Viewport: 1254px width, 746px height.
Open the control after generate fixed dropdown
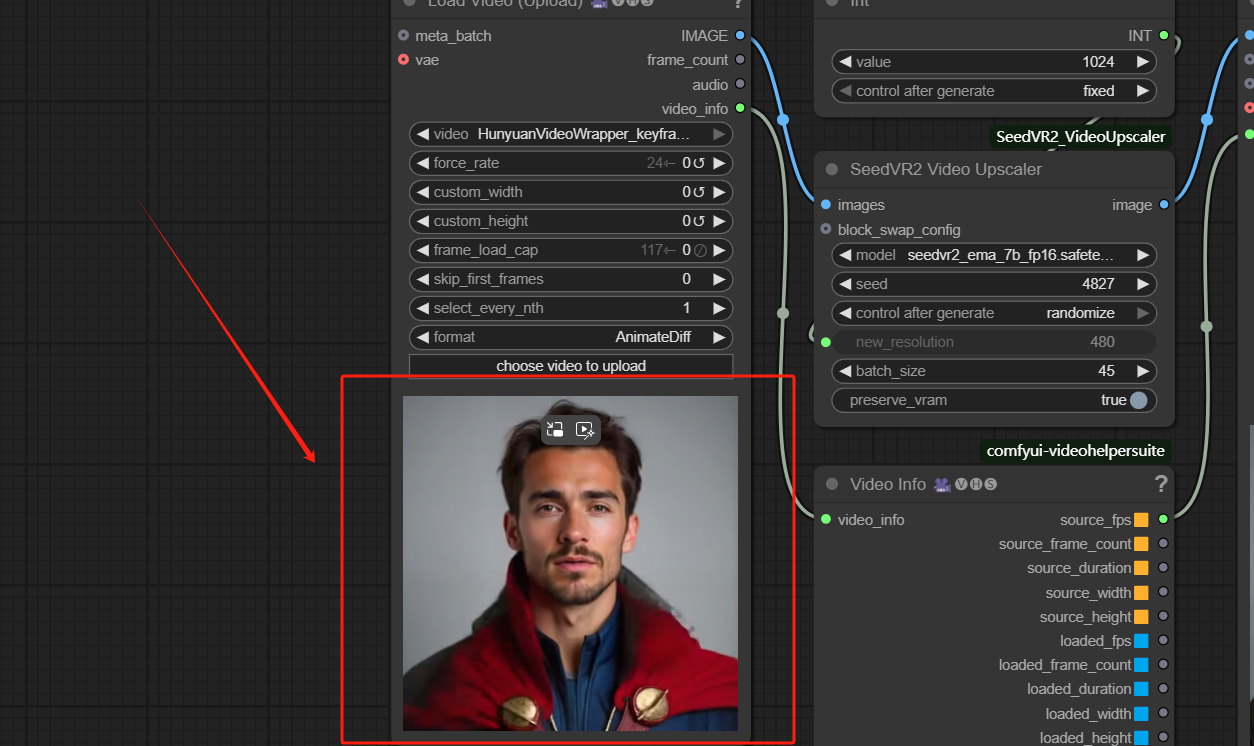click(x=994, y=91)
